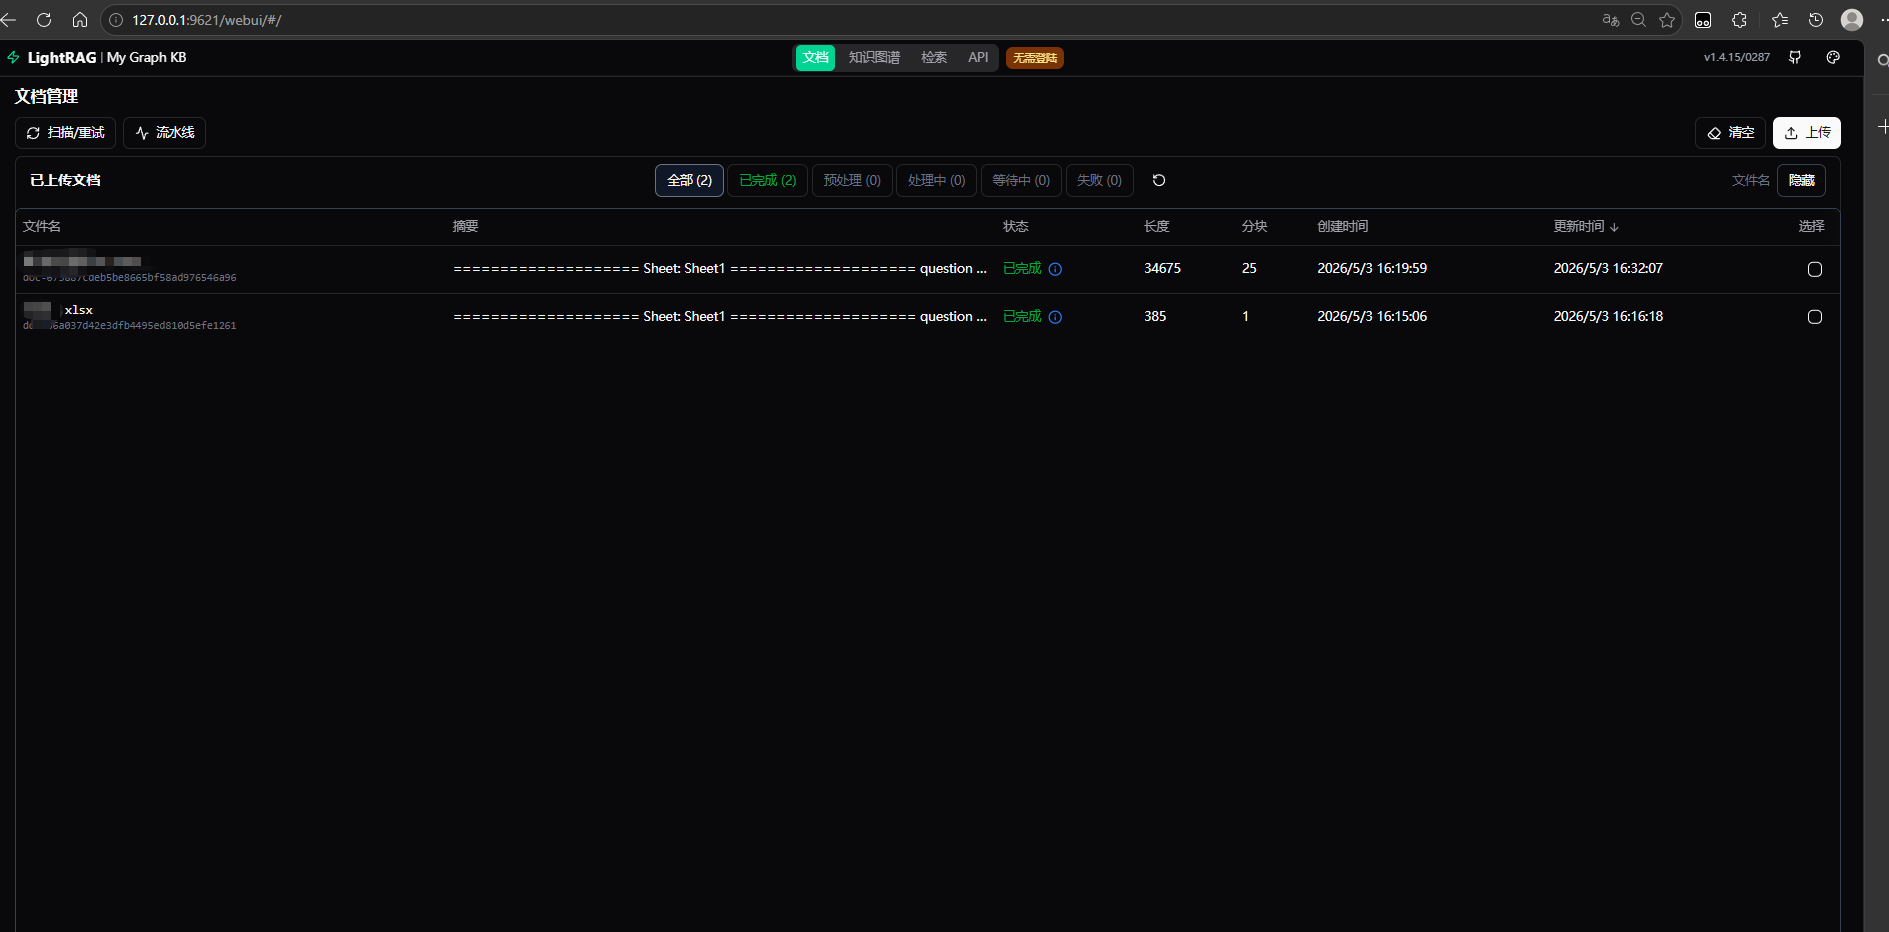This screenshot has height=932, width=1889.
Task: Click the browser address bar URL
Action: coord(207,20)
